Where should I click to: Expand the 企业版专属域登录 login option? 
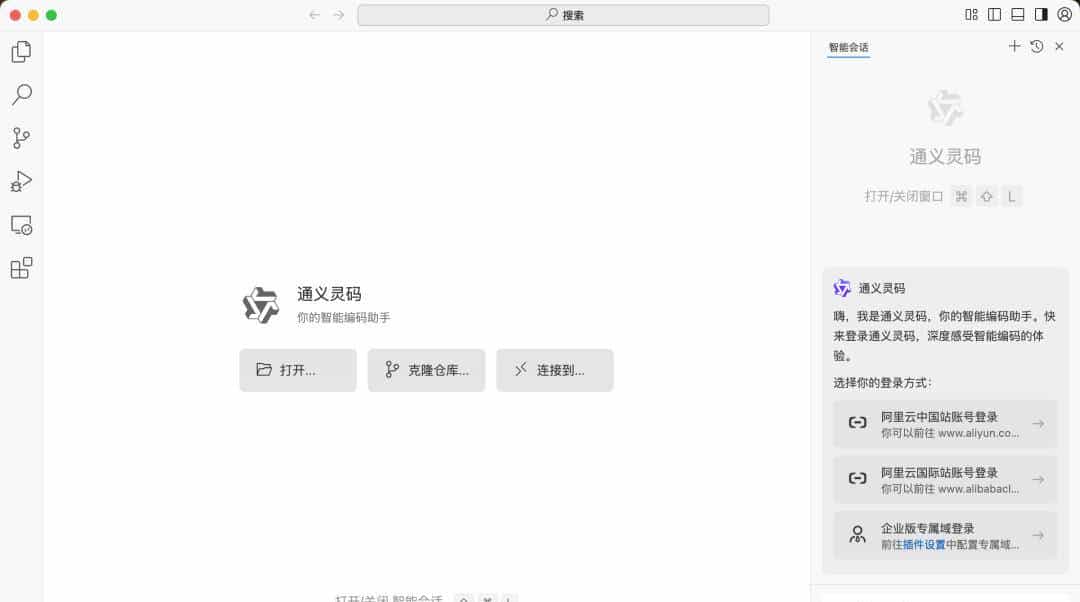944,535
